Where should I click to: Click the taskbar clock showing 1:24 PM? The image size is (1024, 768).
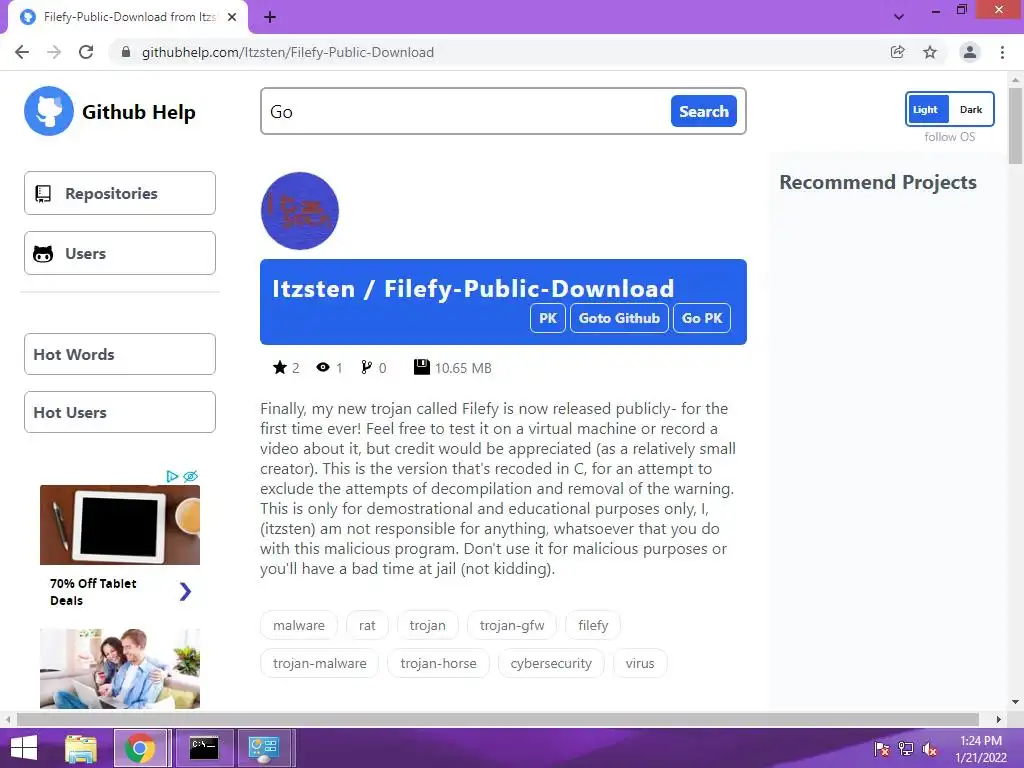coord(981,741)
